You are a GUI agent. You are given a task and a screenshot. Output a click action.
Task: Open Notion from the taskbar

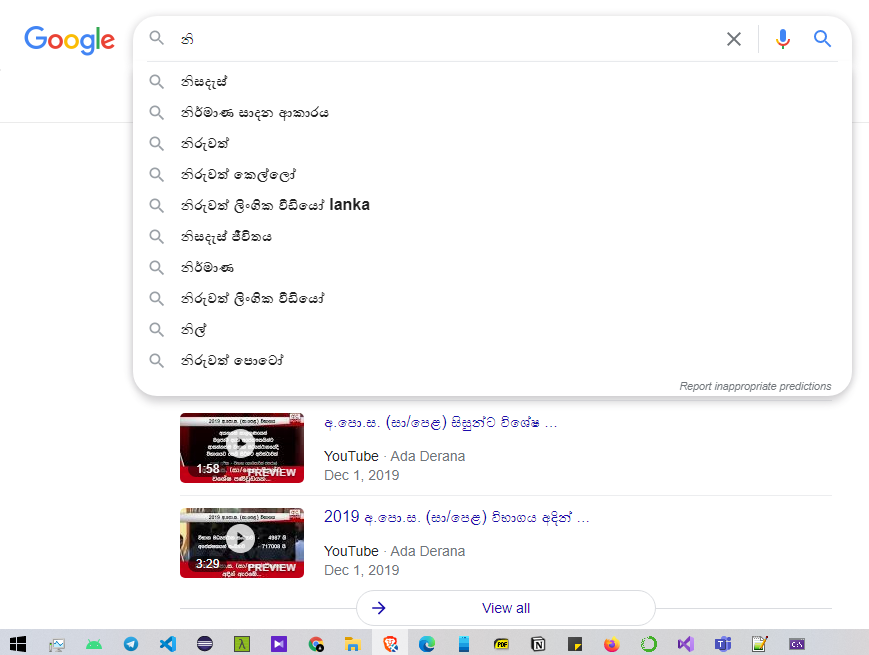pyautogui.click(x=538, y=644)
